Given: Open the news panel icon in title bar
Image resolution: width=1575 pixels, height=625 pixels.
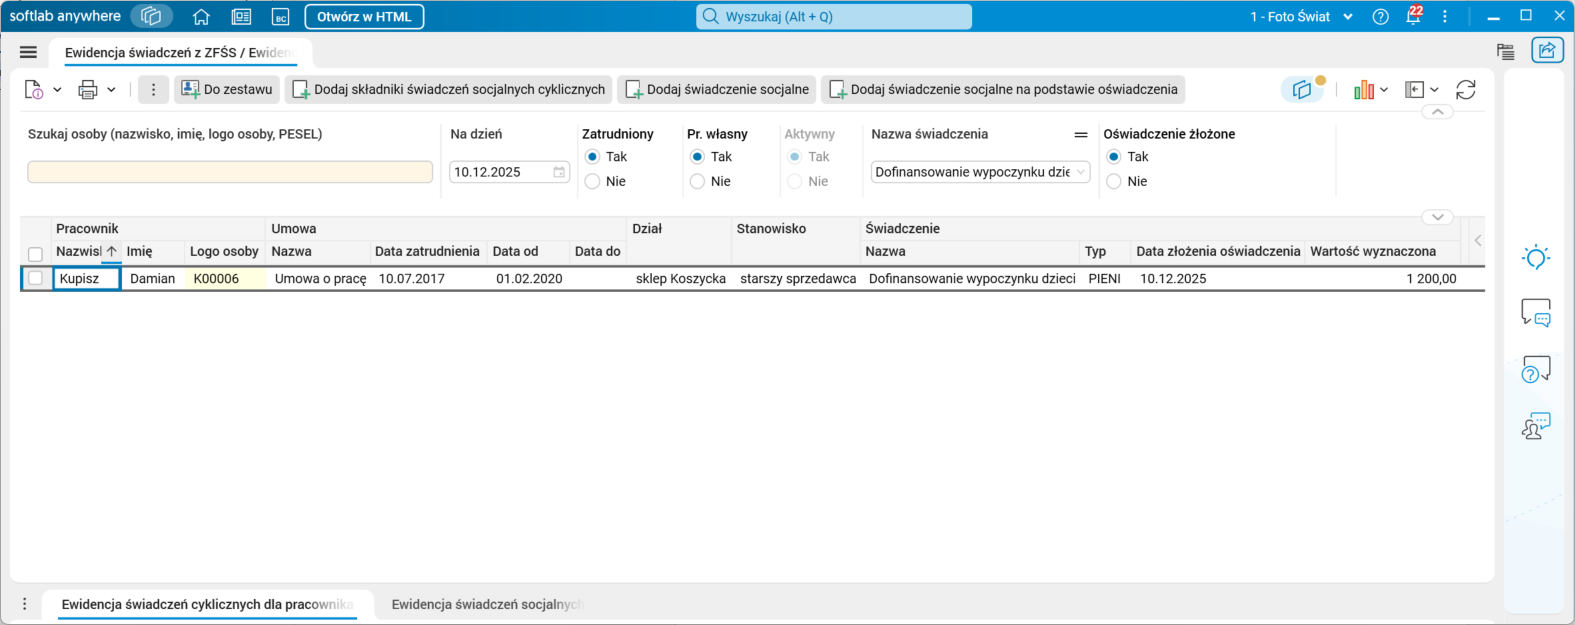Looking at the screenshot, I should coord(241,17).
